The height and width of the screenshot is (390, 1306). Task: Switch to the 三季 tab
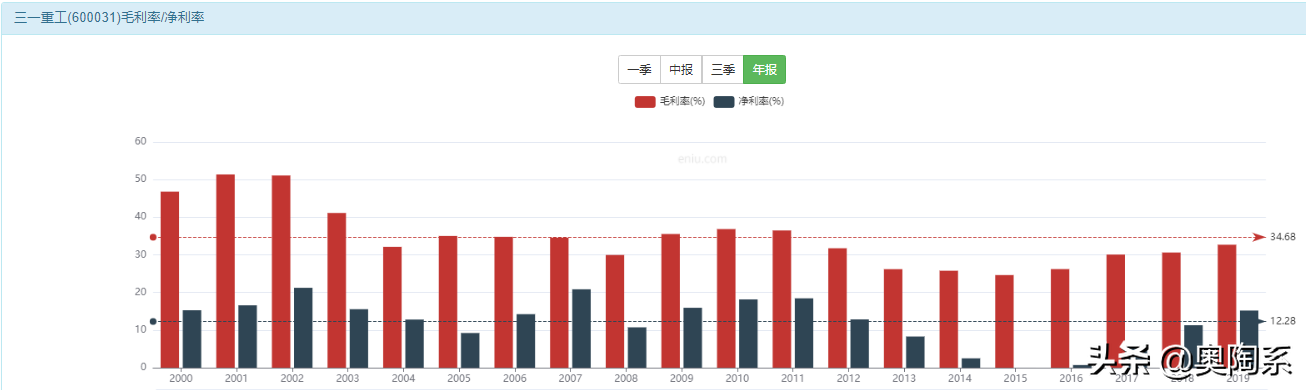(723, 70)
